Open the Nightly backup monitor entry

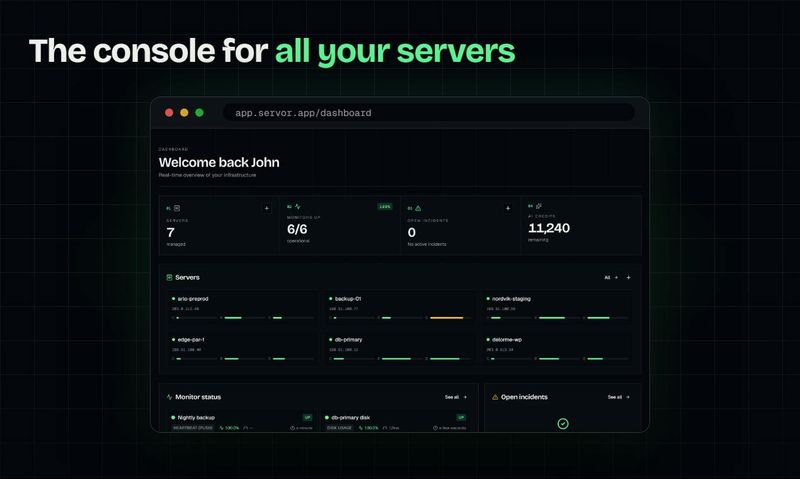(241, 421)
